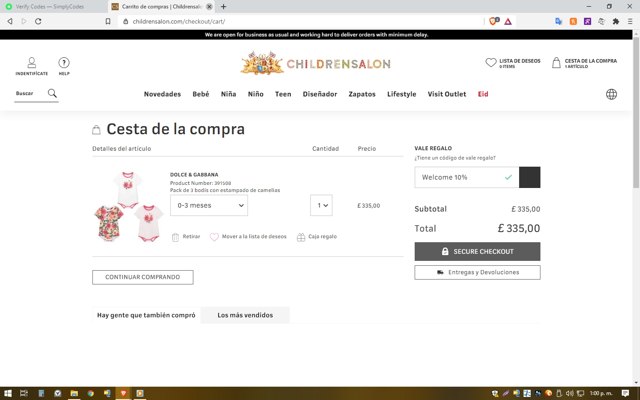Expand the 0-3 meses size dropdown
The image size is (640, 400).
pyautogui.click(x=209, y=205)
